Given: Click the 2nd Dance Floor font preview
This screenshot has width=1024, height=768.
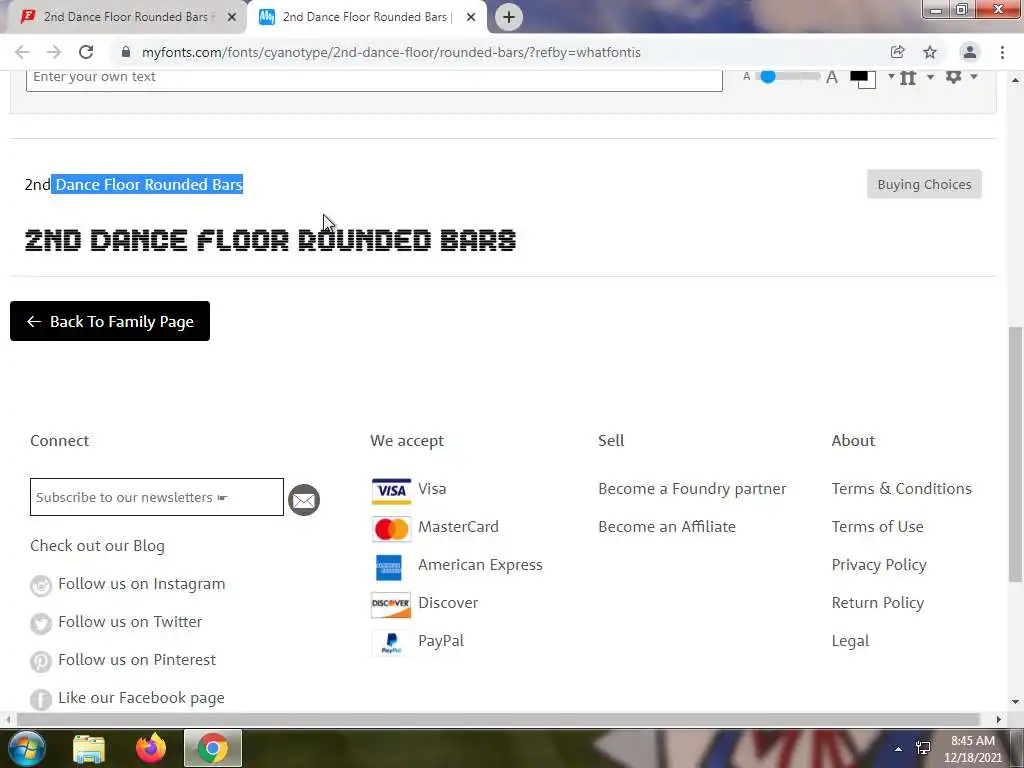Looking at the screenshot, I should 270,240.
